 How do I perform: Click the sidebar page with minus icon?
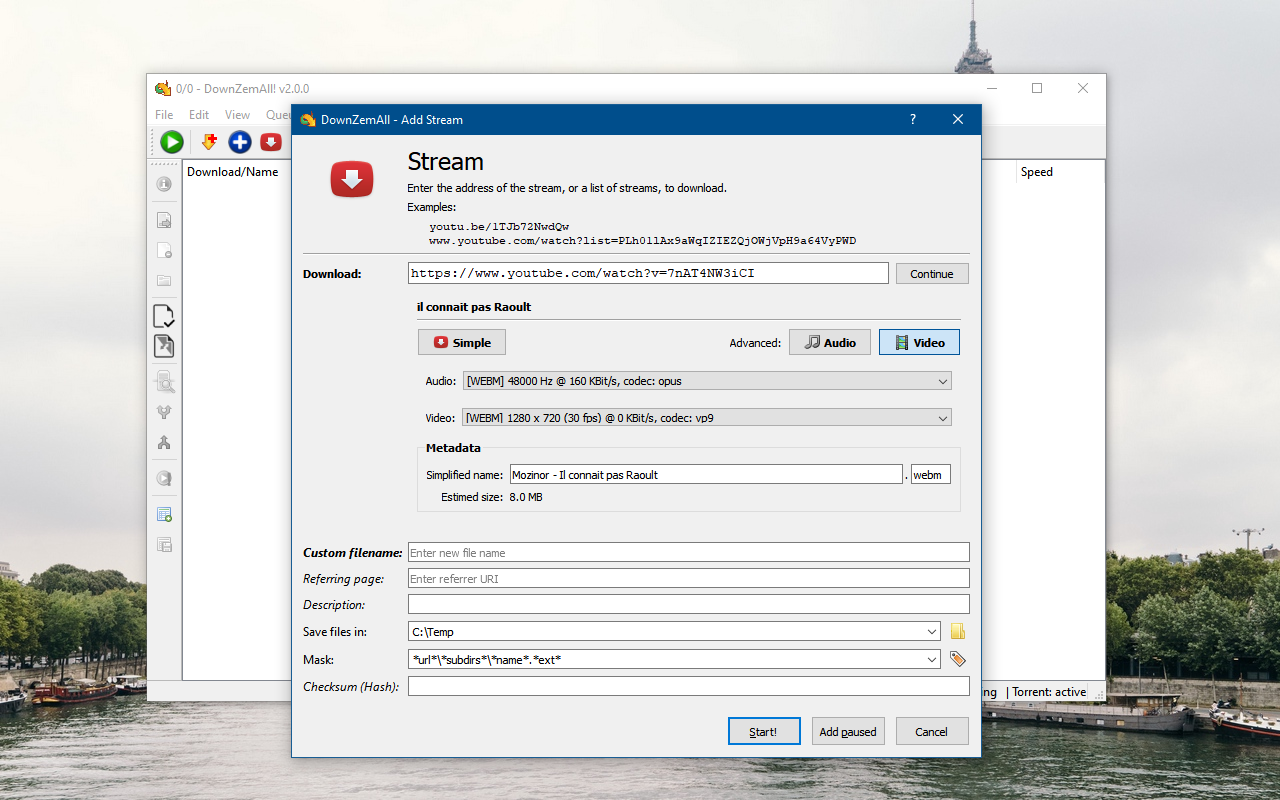(164, 250)
